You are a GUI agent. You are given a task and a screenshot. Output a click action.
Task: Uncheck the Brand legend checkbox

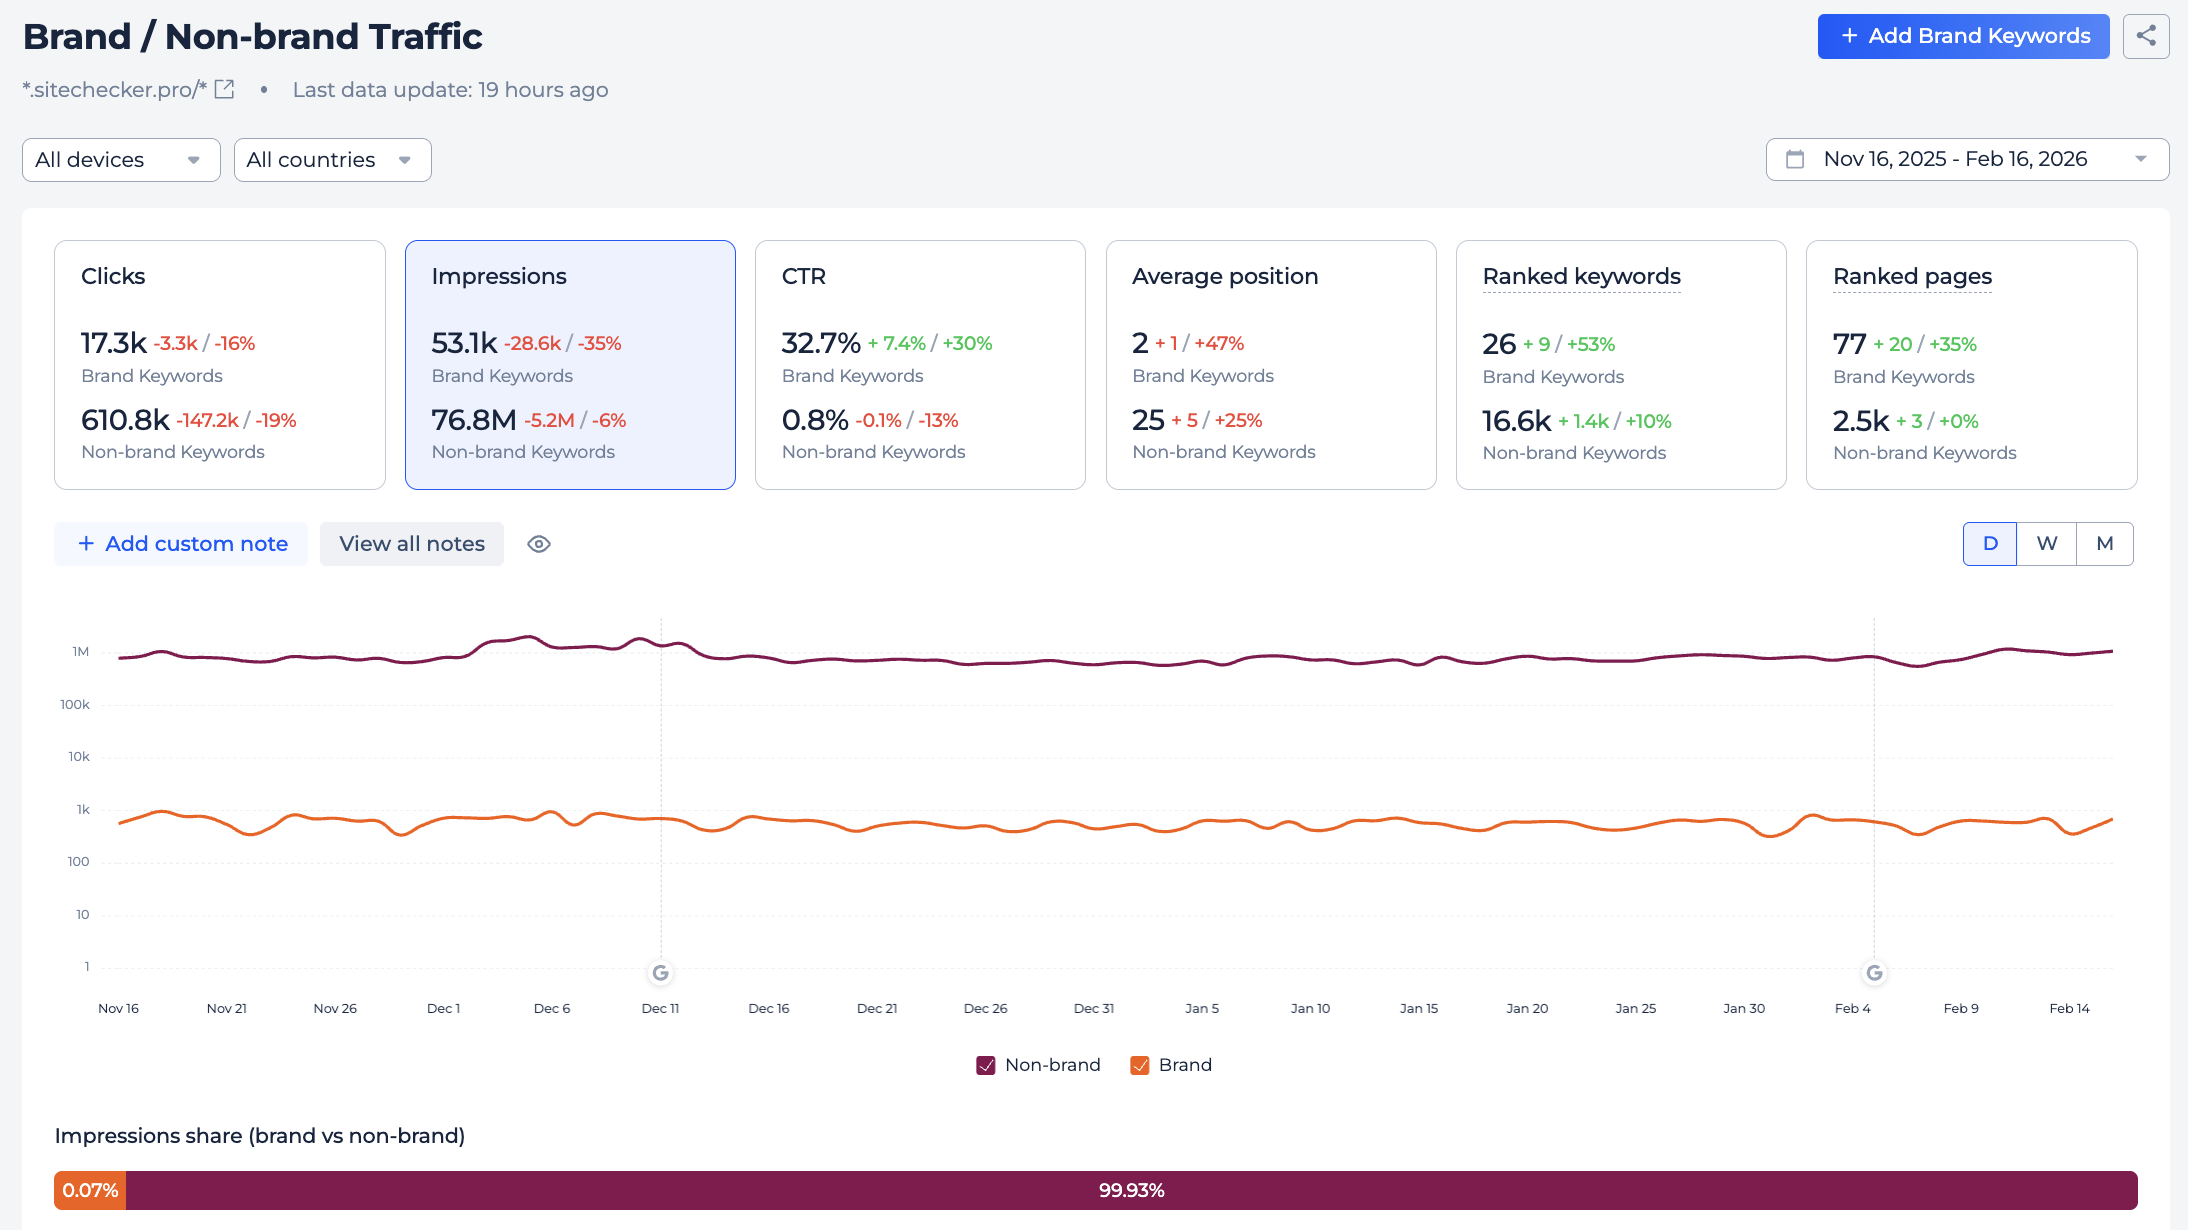pos(1138,1065)
